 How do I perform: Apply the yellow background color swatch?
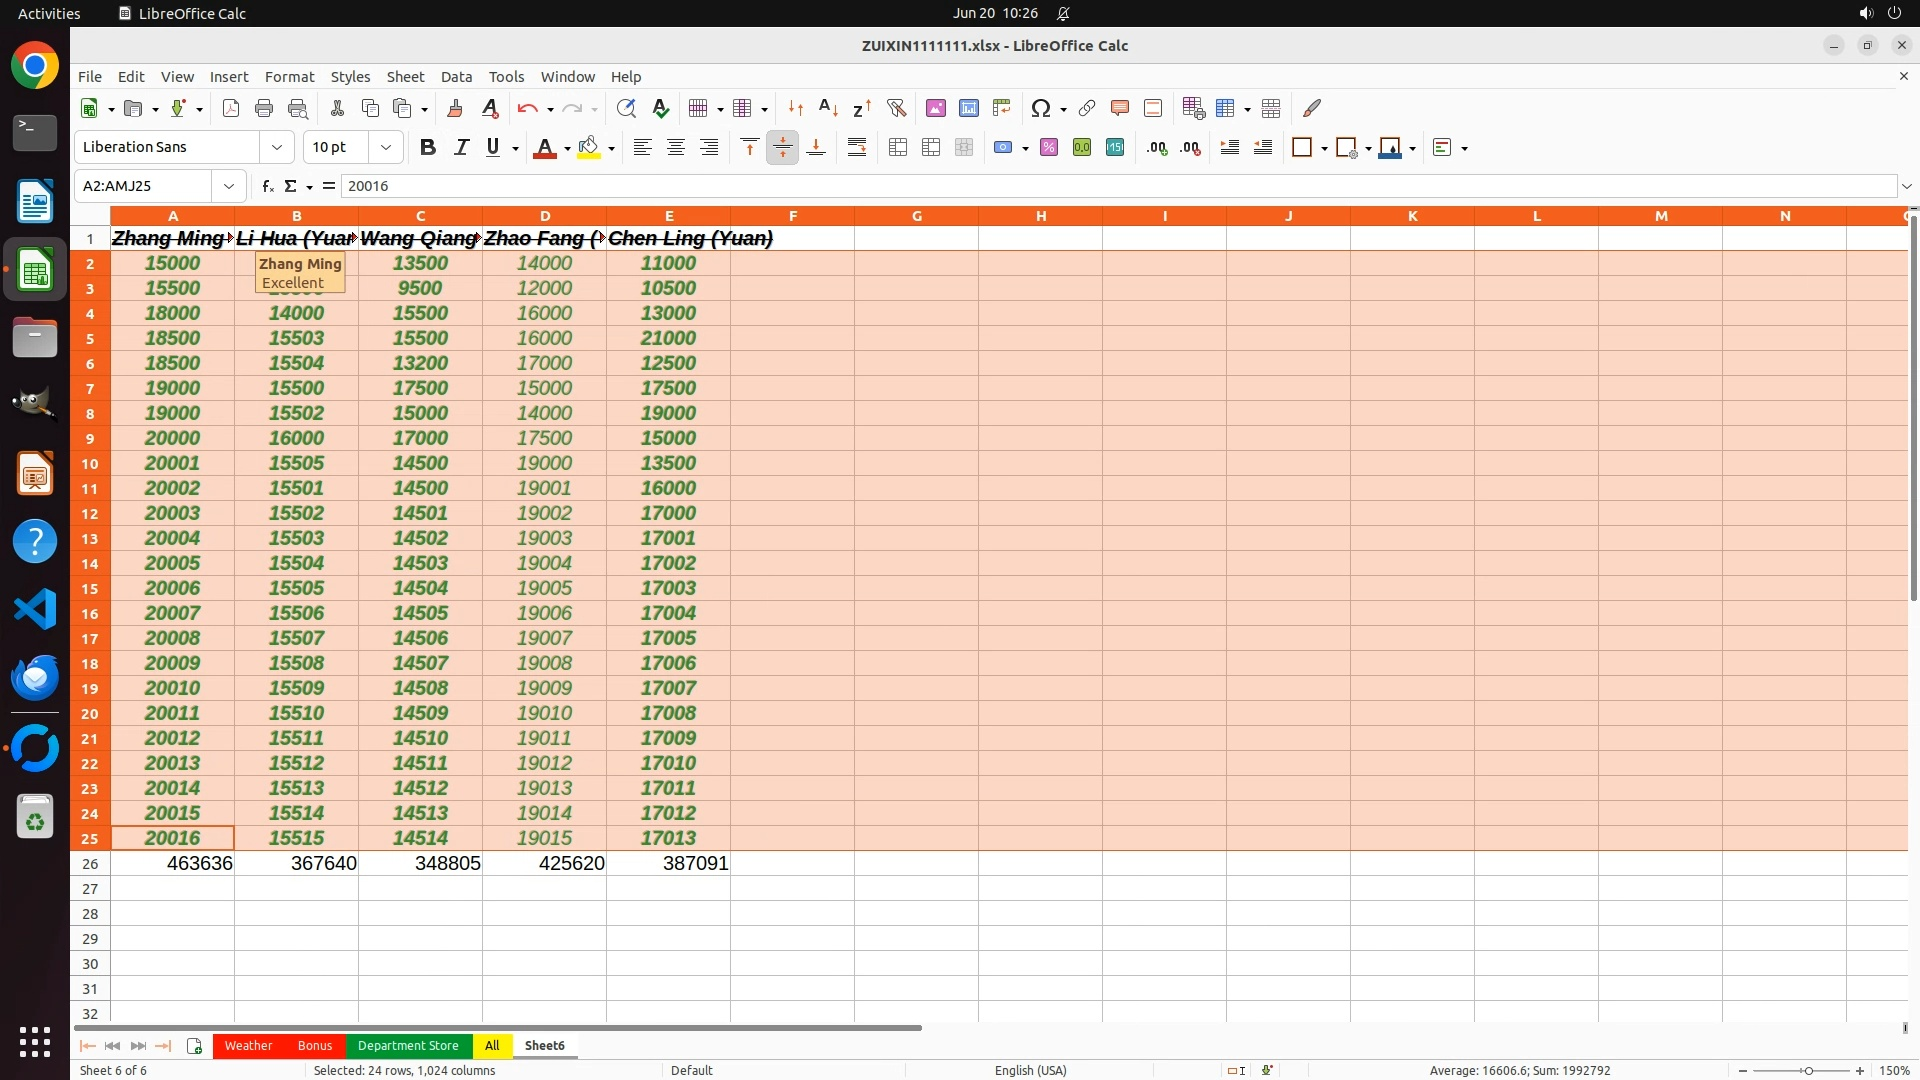589,147
